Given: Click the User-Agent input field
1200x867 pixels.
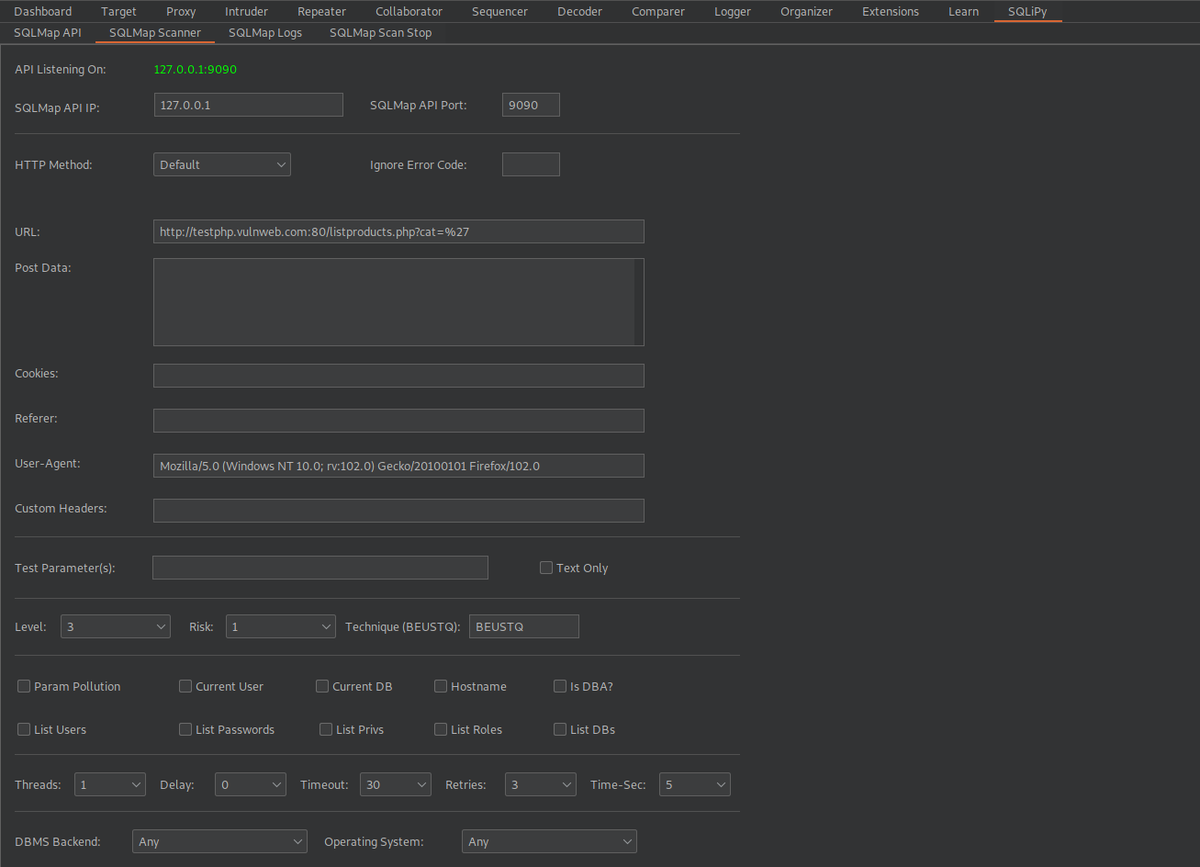Looking at the screenshot, I should [398, 466].
